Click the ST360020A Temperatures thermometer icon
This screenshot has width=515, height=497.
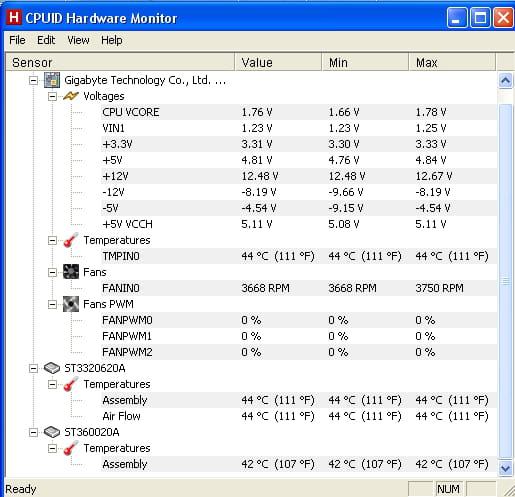point(71,448)
